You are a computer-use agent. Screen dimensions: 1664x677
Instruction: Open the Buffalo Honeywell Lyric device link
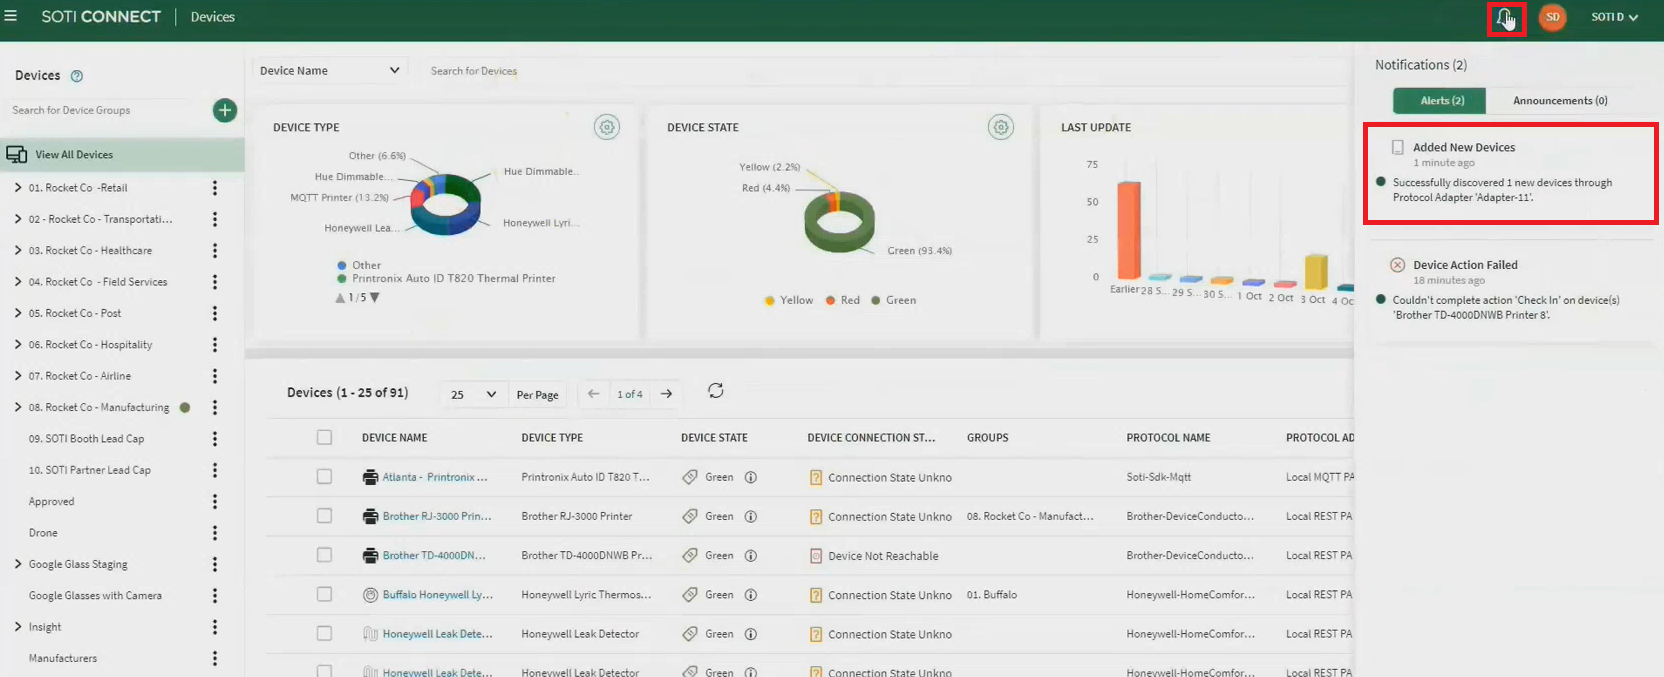click(436, 595)
